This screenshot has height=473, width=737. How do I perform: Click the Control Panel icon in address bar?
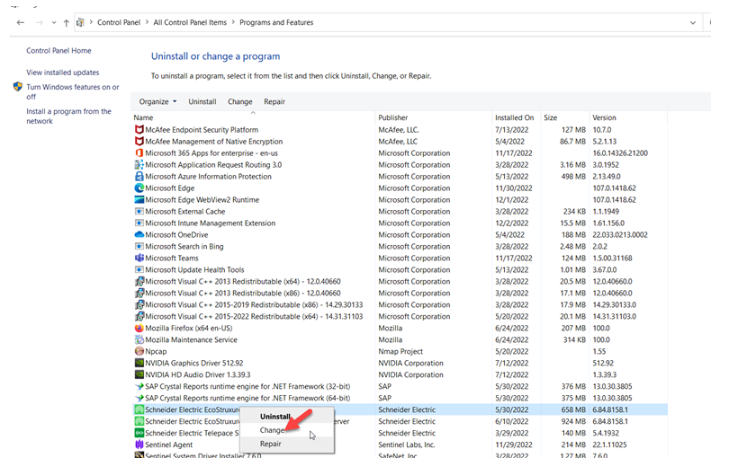pos(80,22)
